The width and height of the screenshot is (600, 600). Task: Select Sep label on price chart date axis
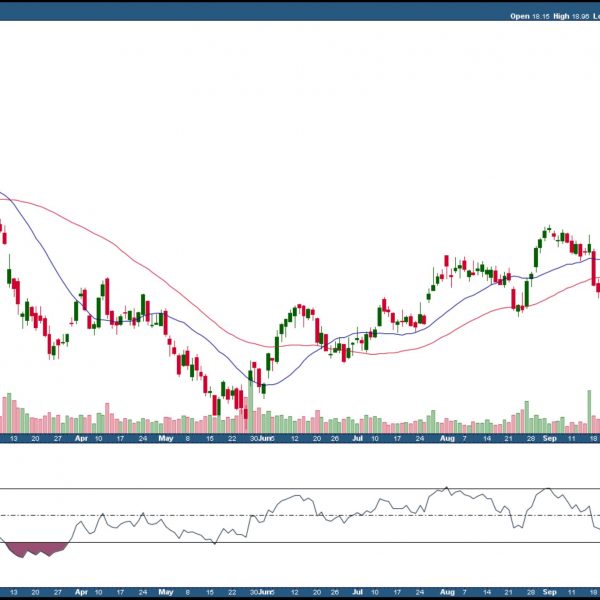point(549,439)
